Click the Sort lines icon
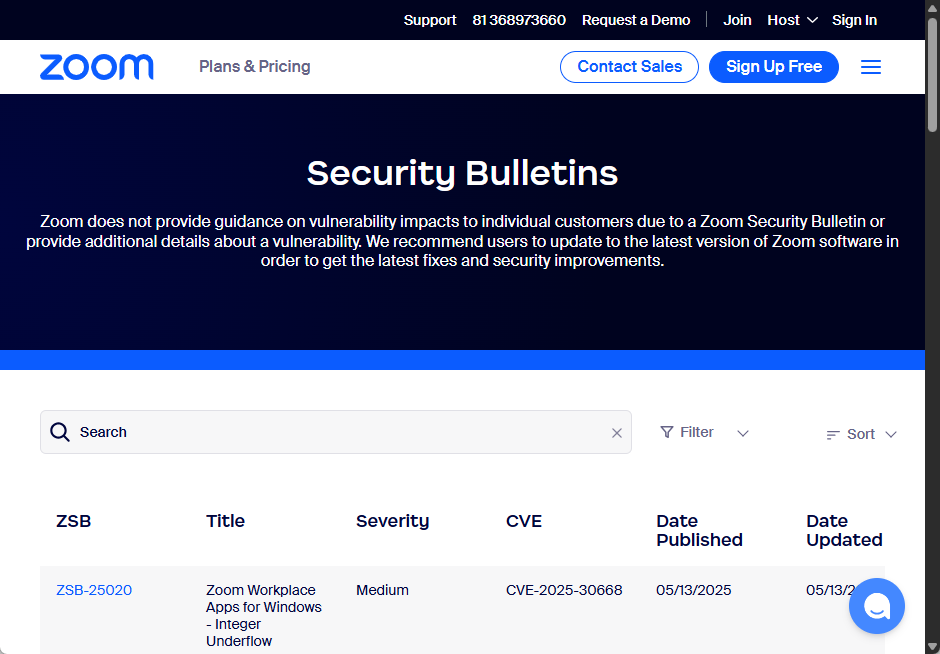 pyautogui.click(x=833, y=435)
